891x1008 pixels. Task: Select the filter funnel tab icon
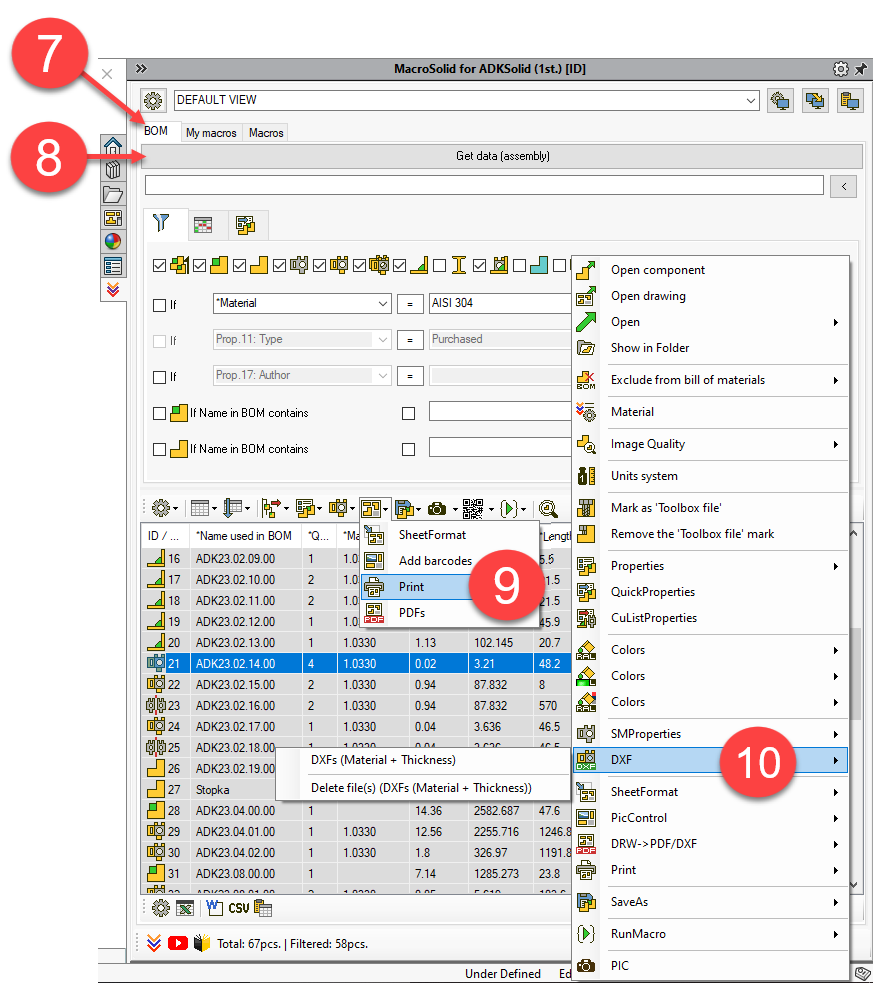[161, 224]
